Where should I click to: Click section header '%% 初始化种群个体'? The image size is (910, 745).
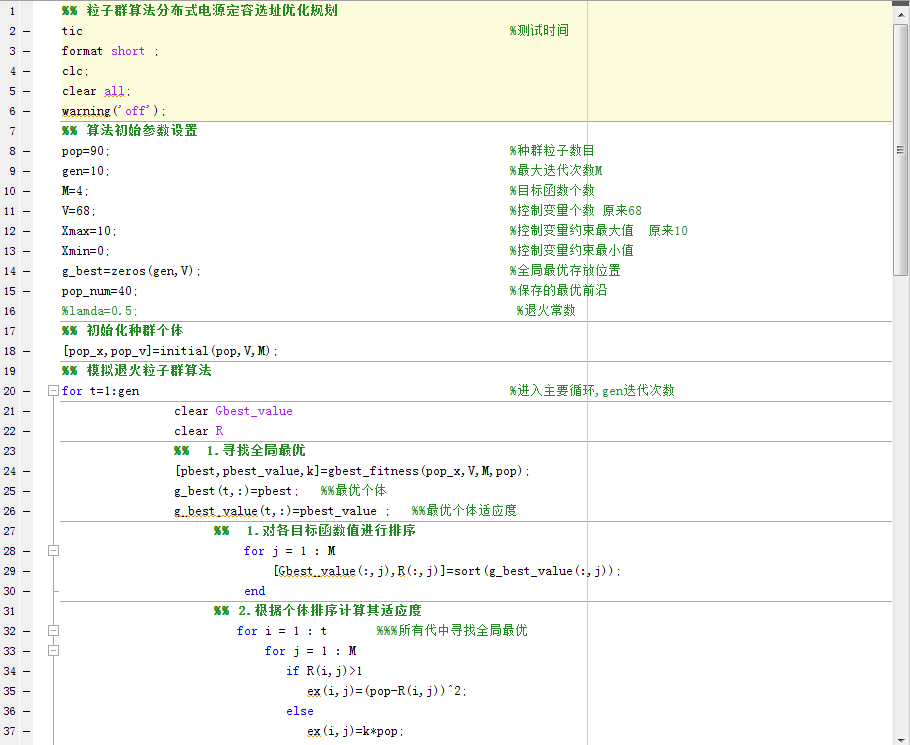tap(122, 331)
